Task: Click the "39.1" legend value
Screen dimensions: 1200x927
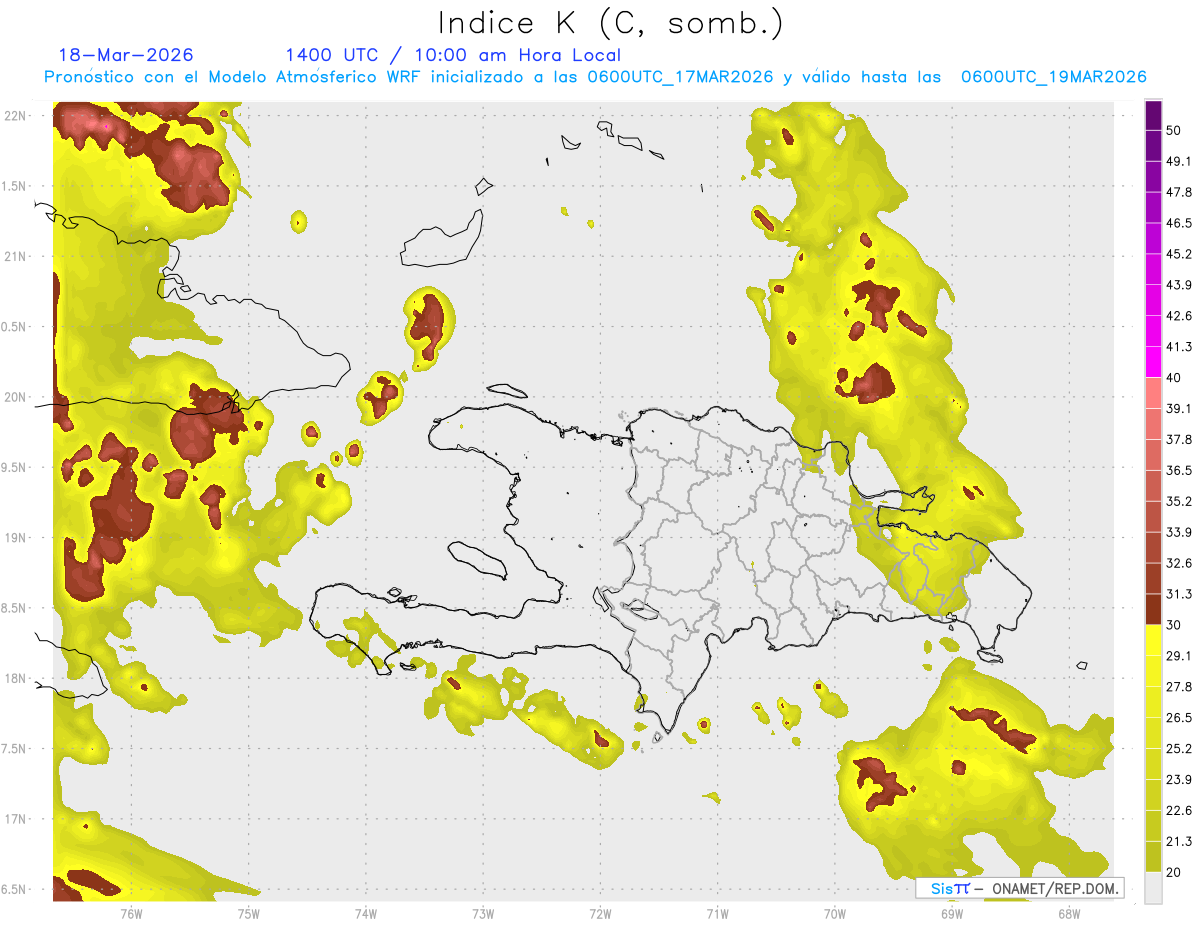Action: click(1179, 408)
